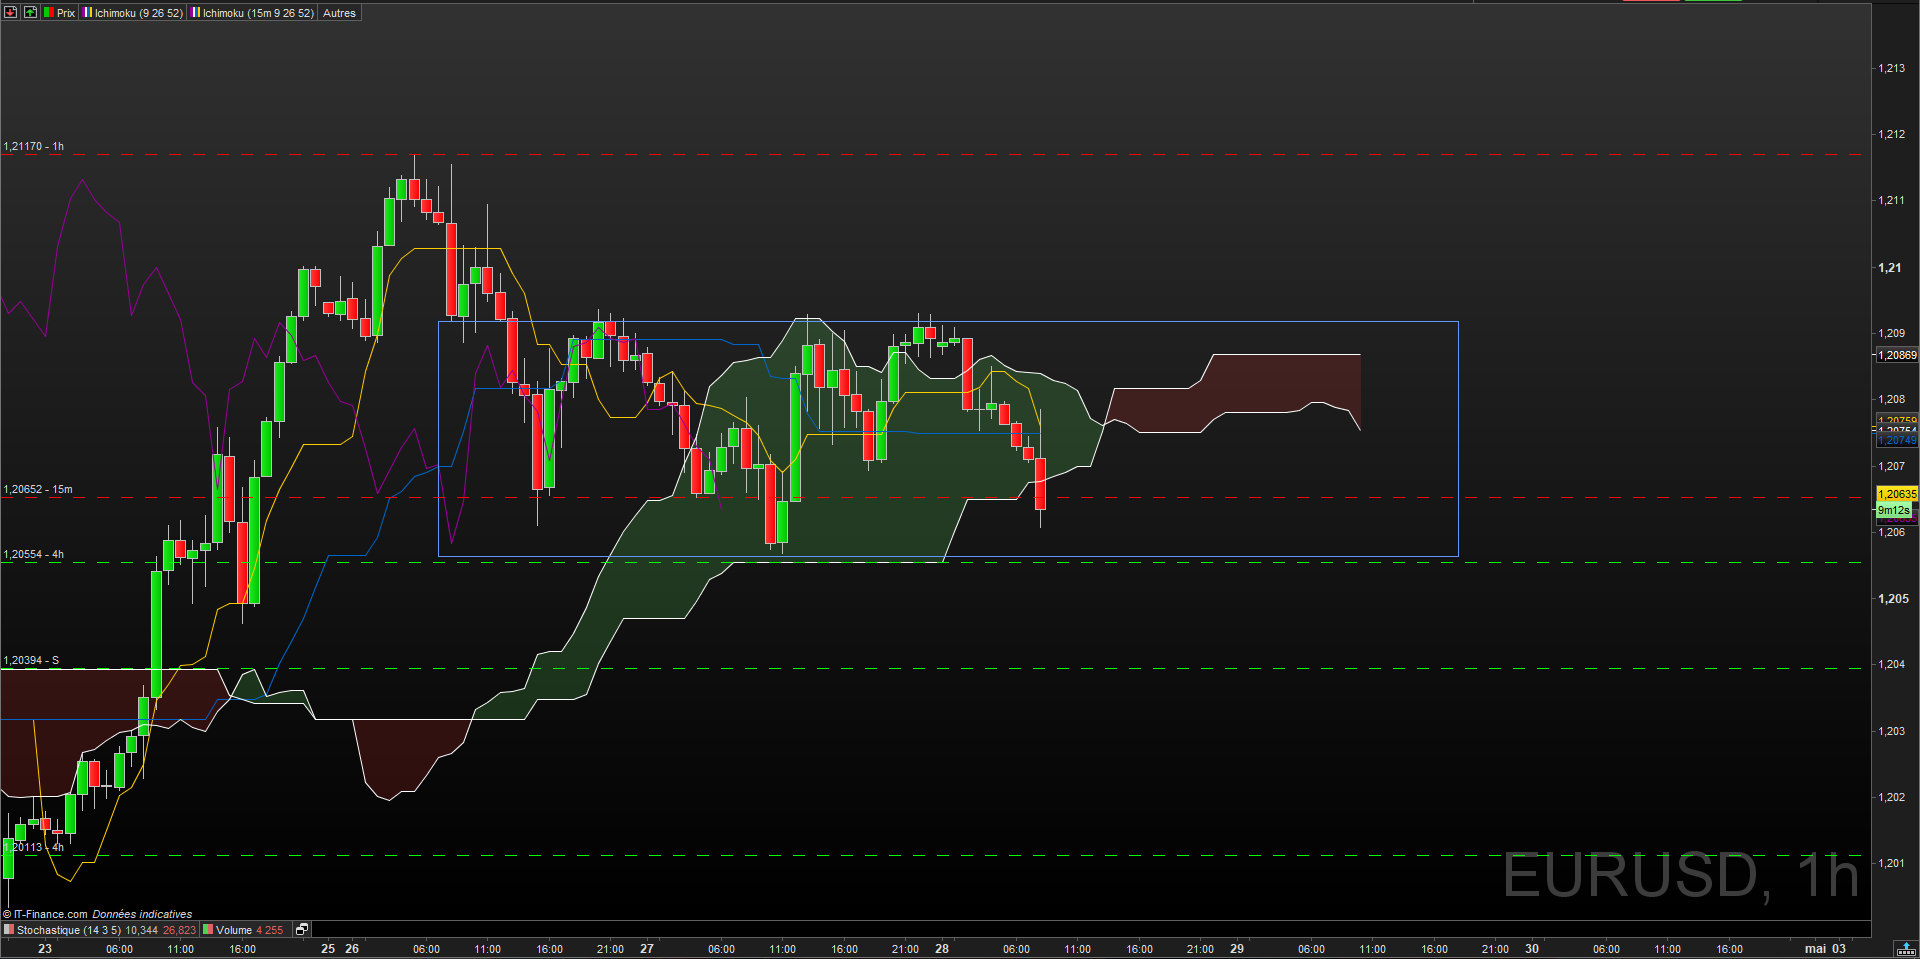Click the blue 1,20749 price label on axis

click(1897, 440)
